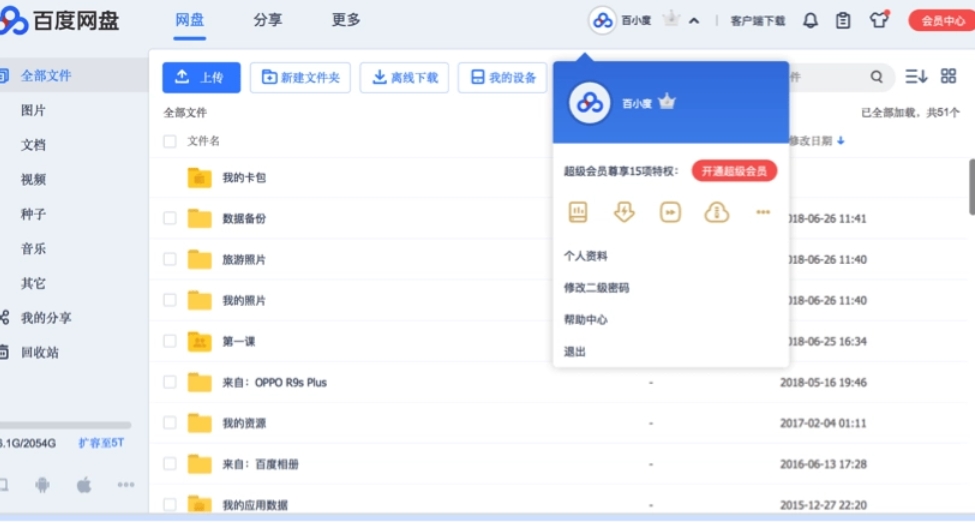Switch to grid view
975x523 pixels.
click(948, 76)
